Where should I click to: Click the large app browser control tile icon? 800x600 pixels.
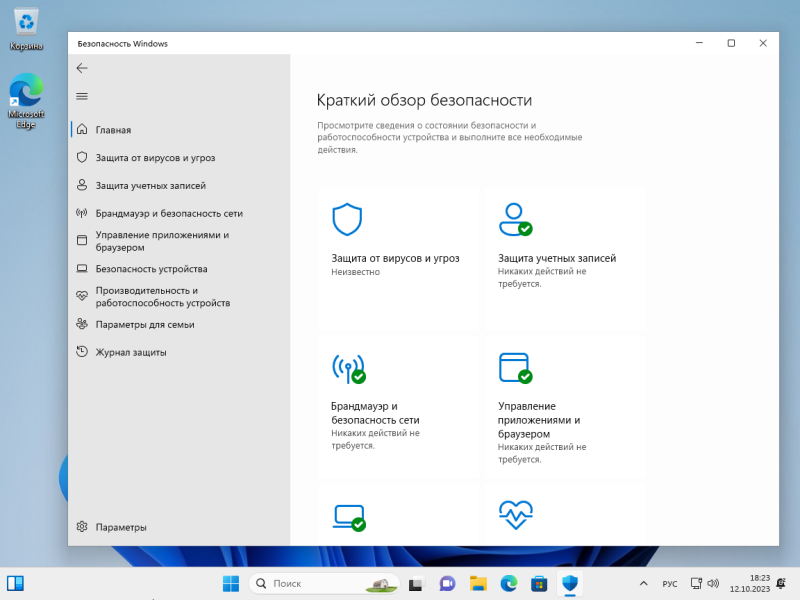tap(515, 368)
